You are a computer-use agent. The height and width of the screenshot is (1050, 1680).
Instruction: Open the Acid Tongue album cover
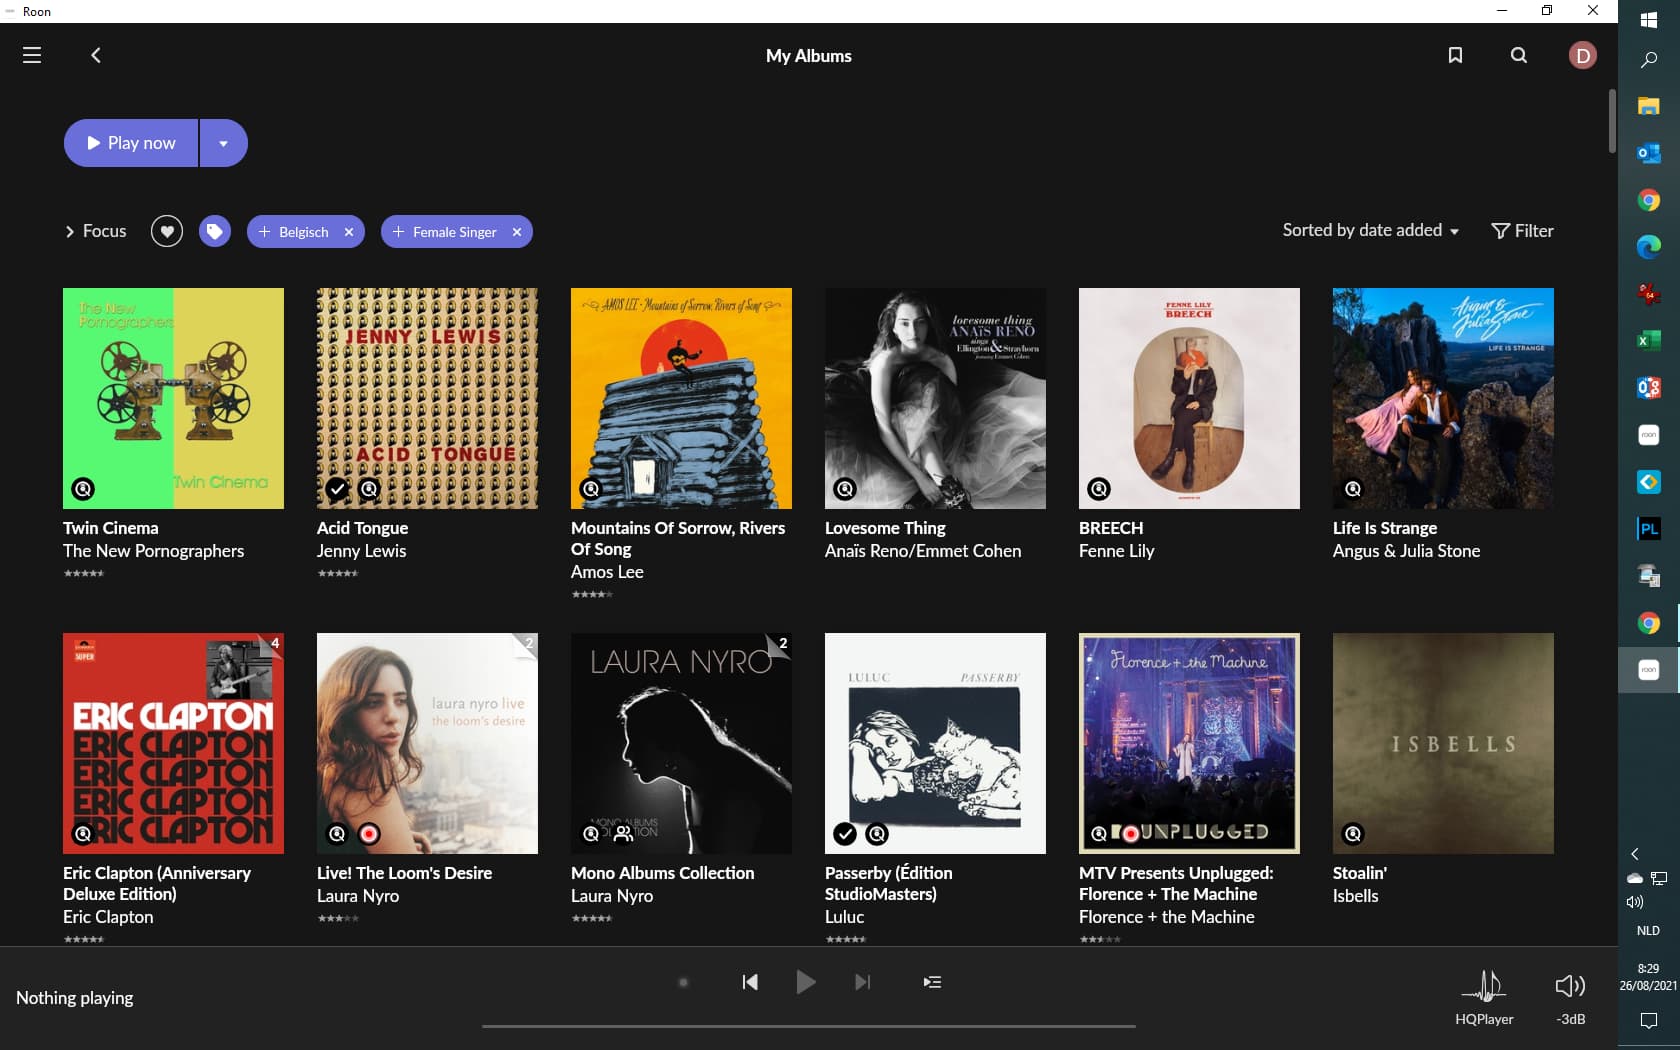427,398
